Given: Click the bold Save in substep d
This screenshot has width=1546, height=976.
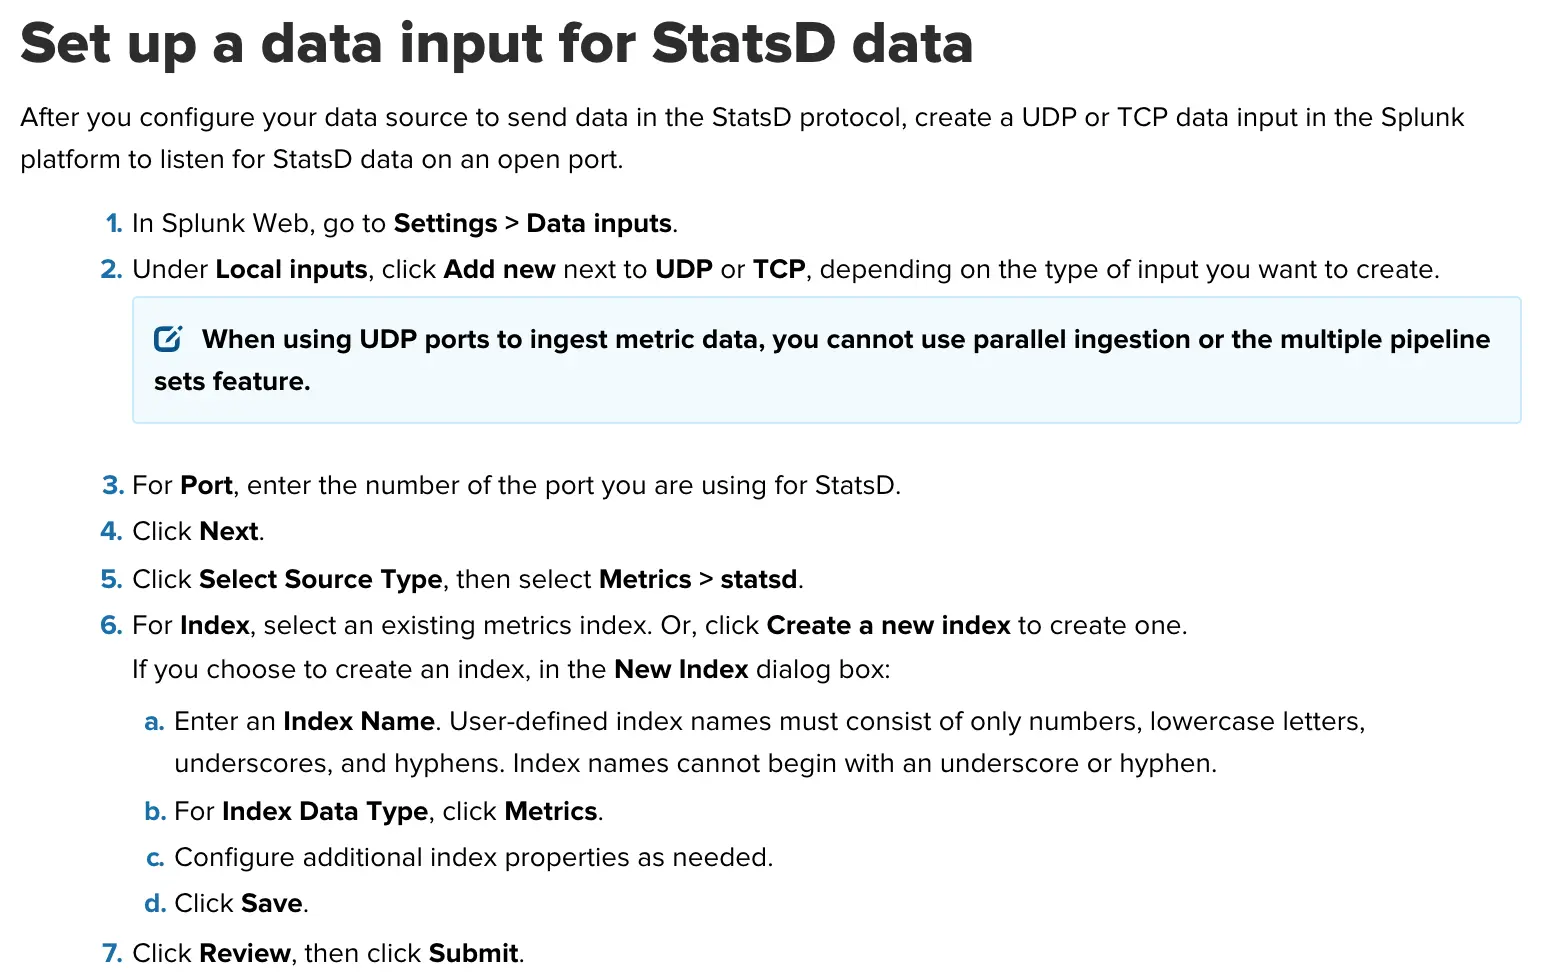Looking at the screenshot, I should tap(272, 903).
